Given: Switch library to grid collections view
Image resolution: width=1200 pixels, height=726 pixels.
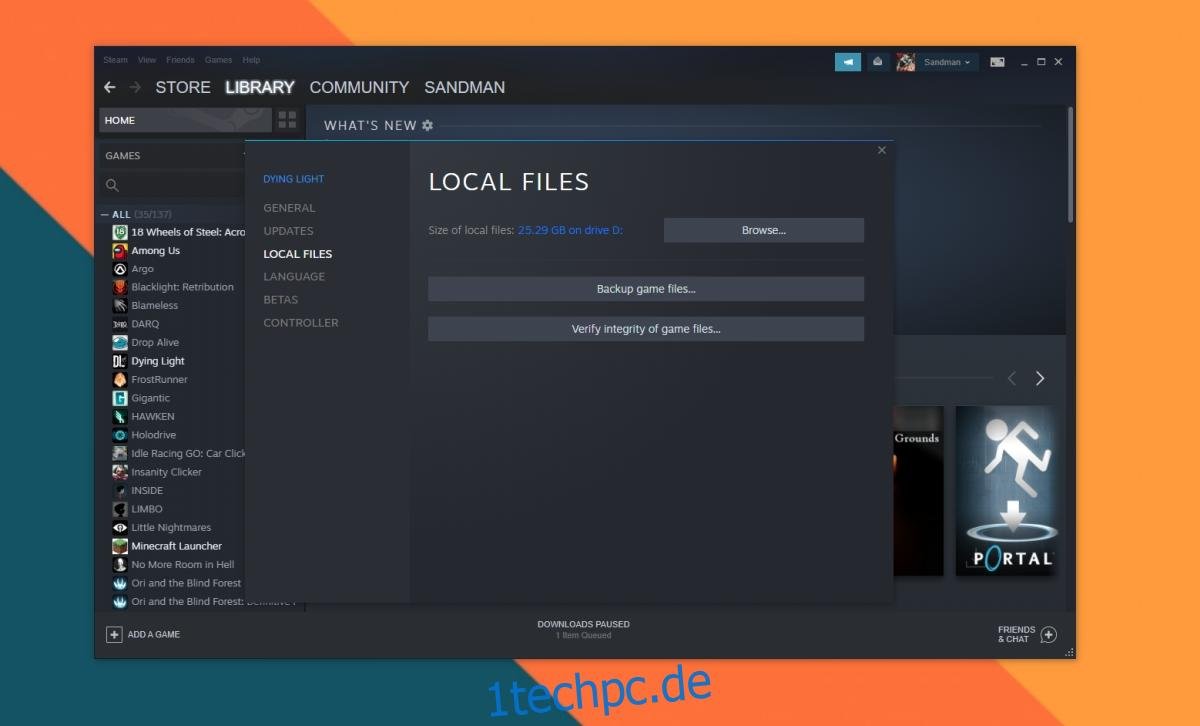Looking at the screenshot, I should 287,120.
